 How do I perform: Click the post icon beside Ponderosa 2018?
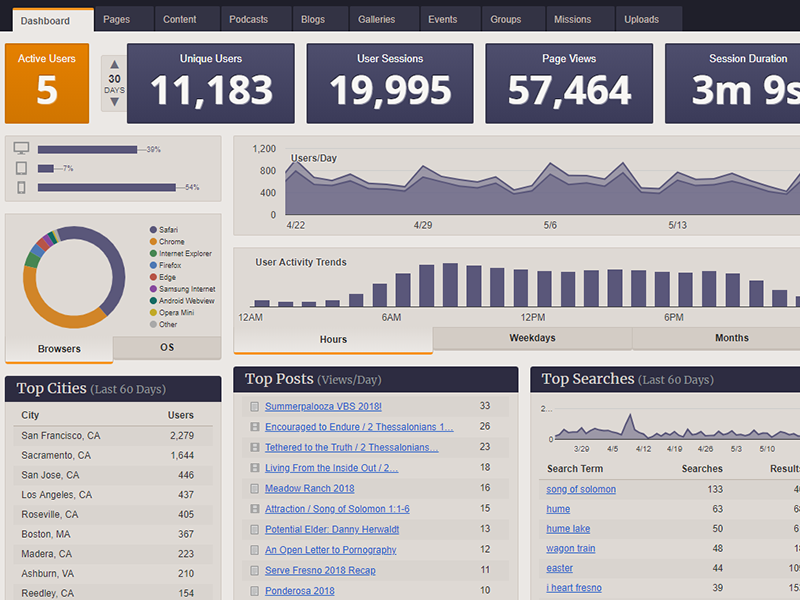coord(252,590)
